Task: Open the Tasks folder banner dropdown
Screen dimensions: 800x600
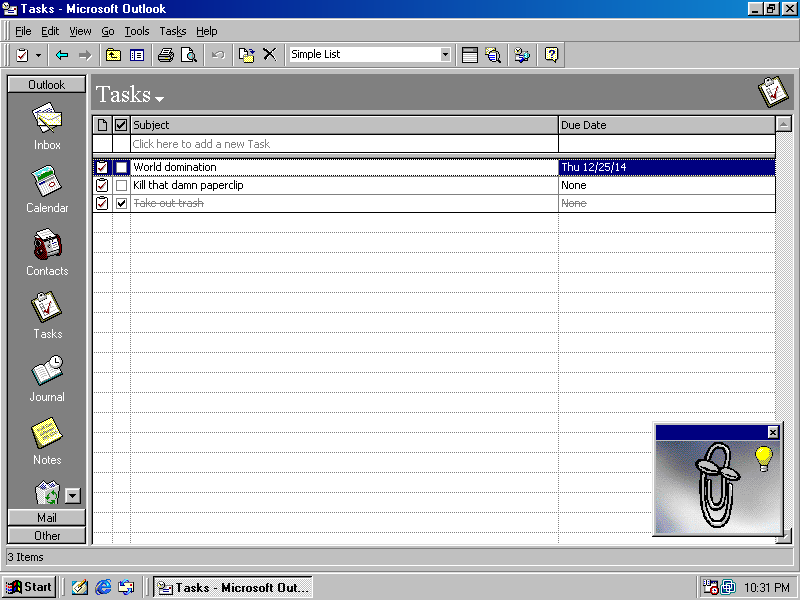Action: point(159,99)
